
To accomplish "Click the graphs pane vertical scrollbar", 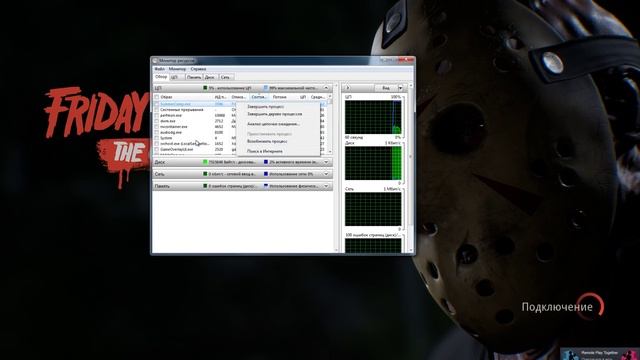I will [x=411, y=167].
